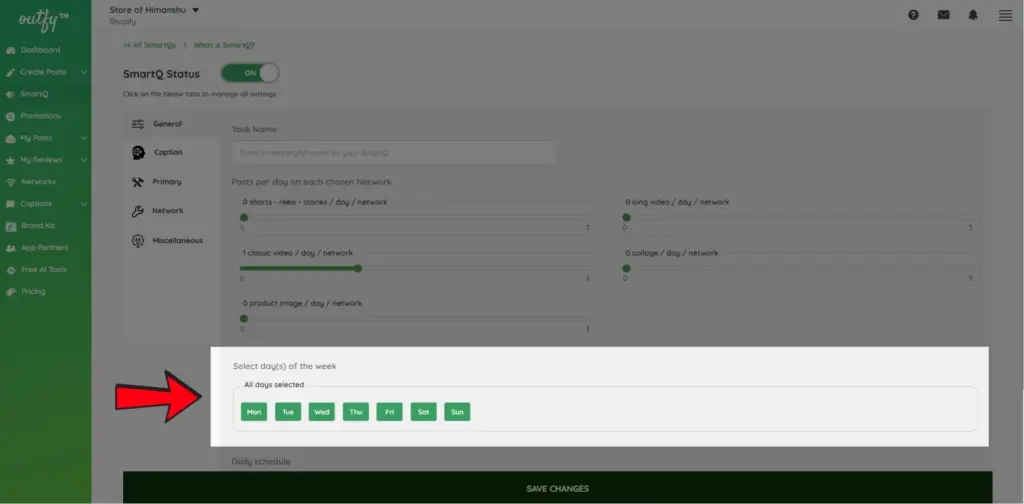Toggle the Sun day button

coord(457,412)
